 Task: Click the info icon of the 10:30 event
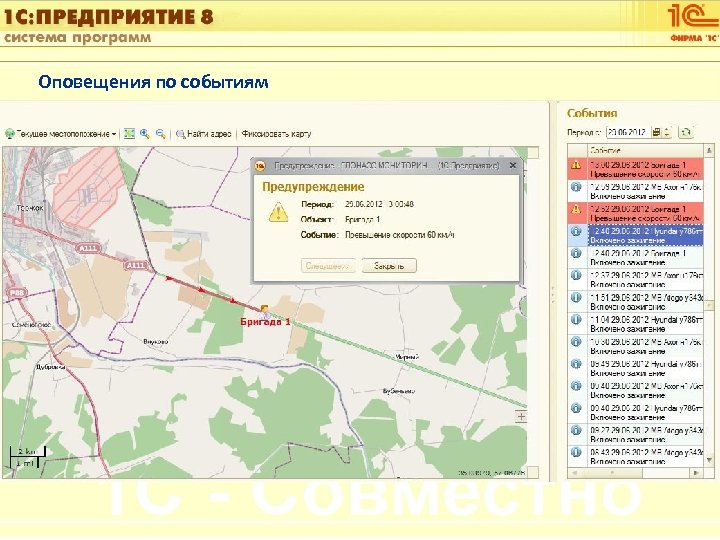tap(576, 341)
